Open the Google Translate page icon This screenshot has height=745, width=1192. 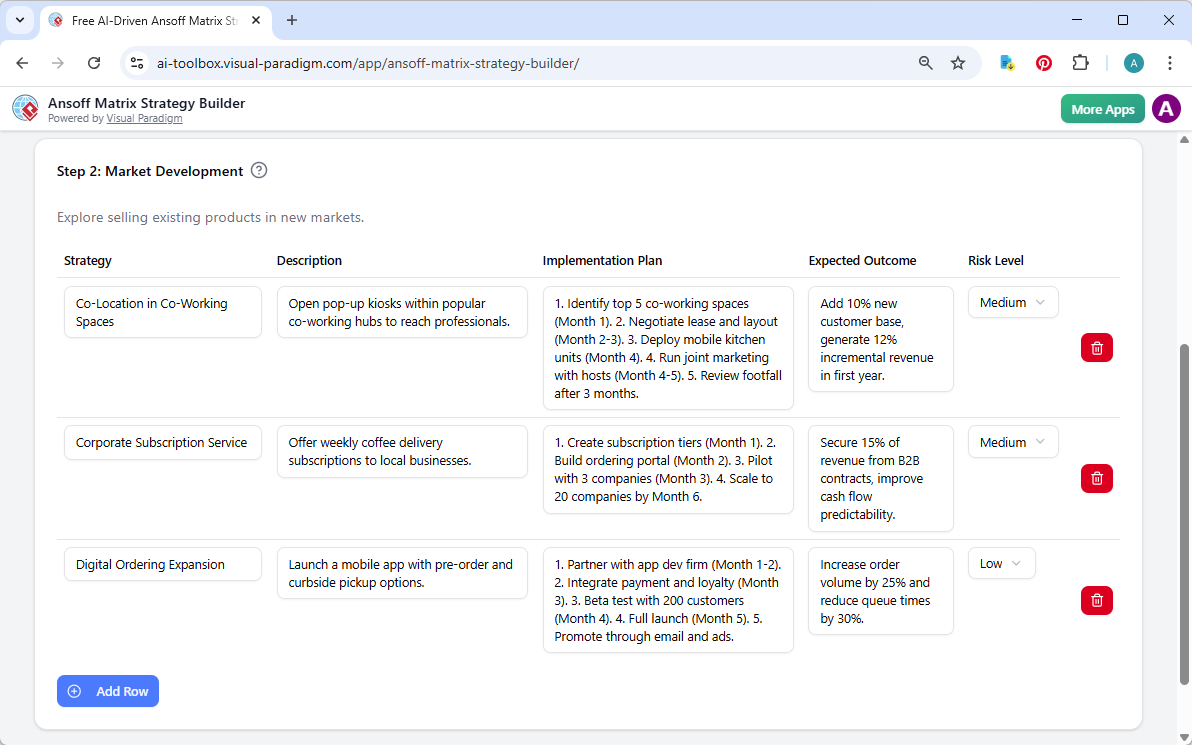[x=1006, y=62]
